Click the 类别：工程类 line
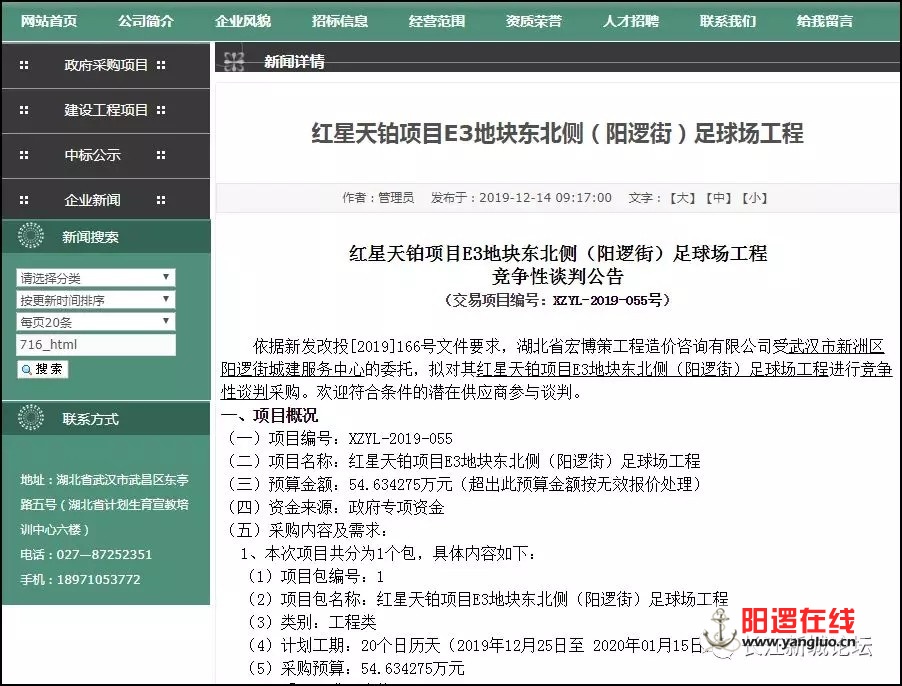The image size is (902, 686). pos(311,622)
